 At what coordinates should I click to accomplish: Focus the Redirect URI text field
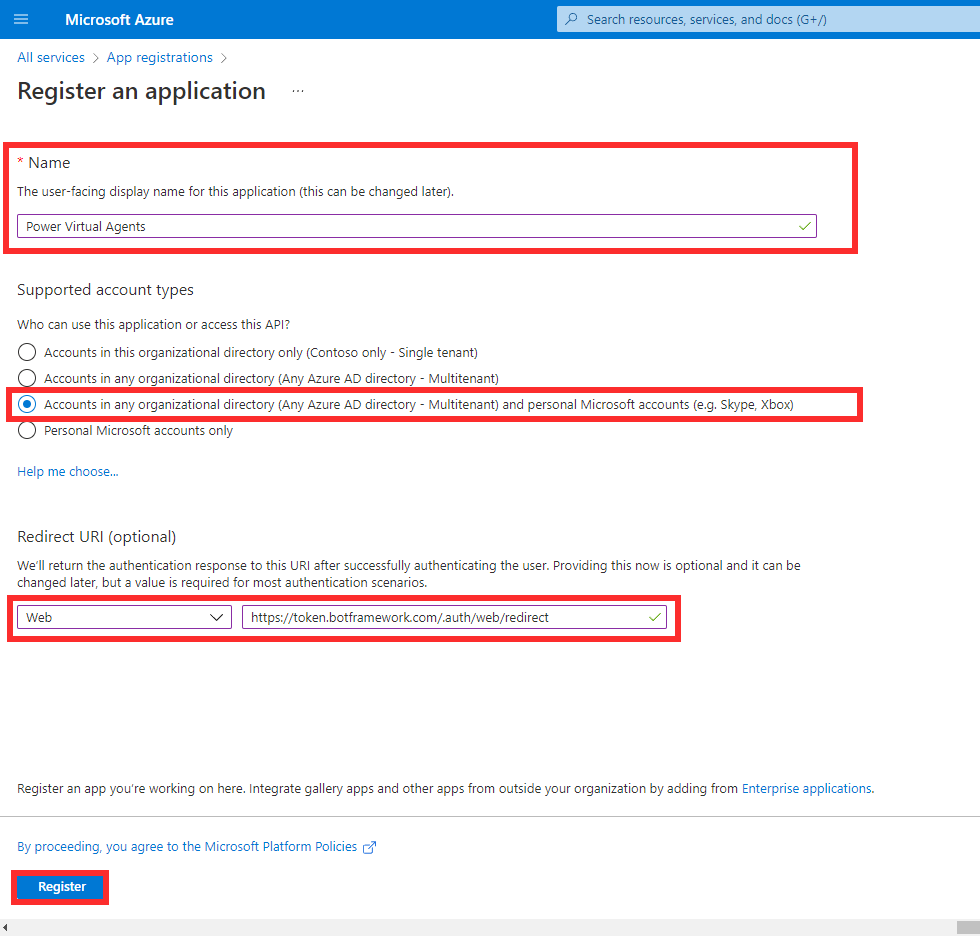click(x=454, y=617)
